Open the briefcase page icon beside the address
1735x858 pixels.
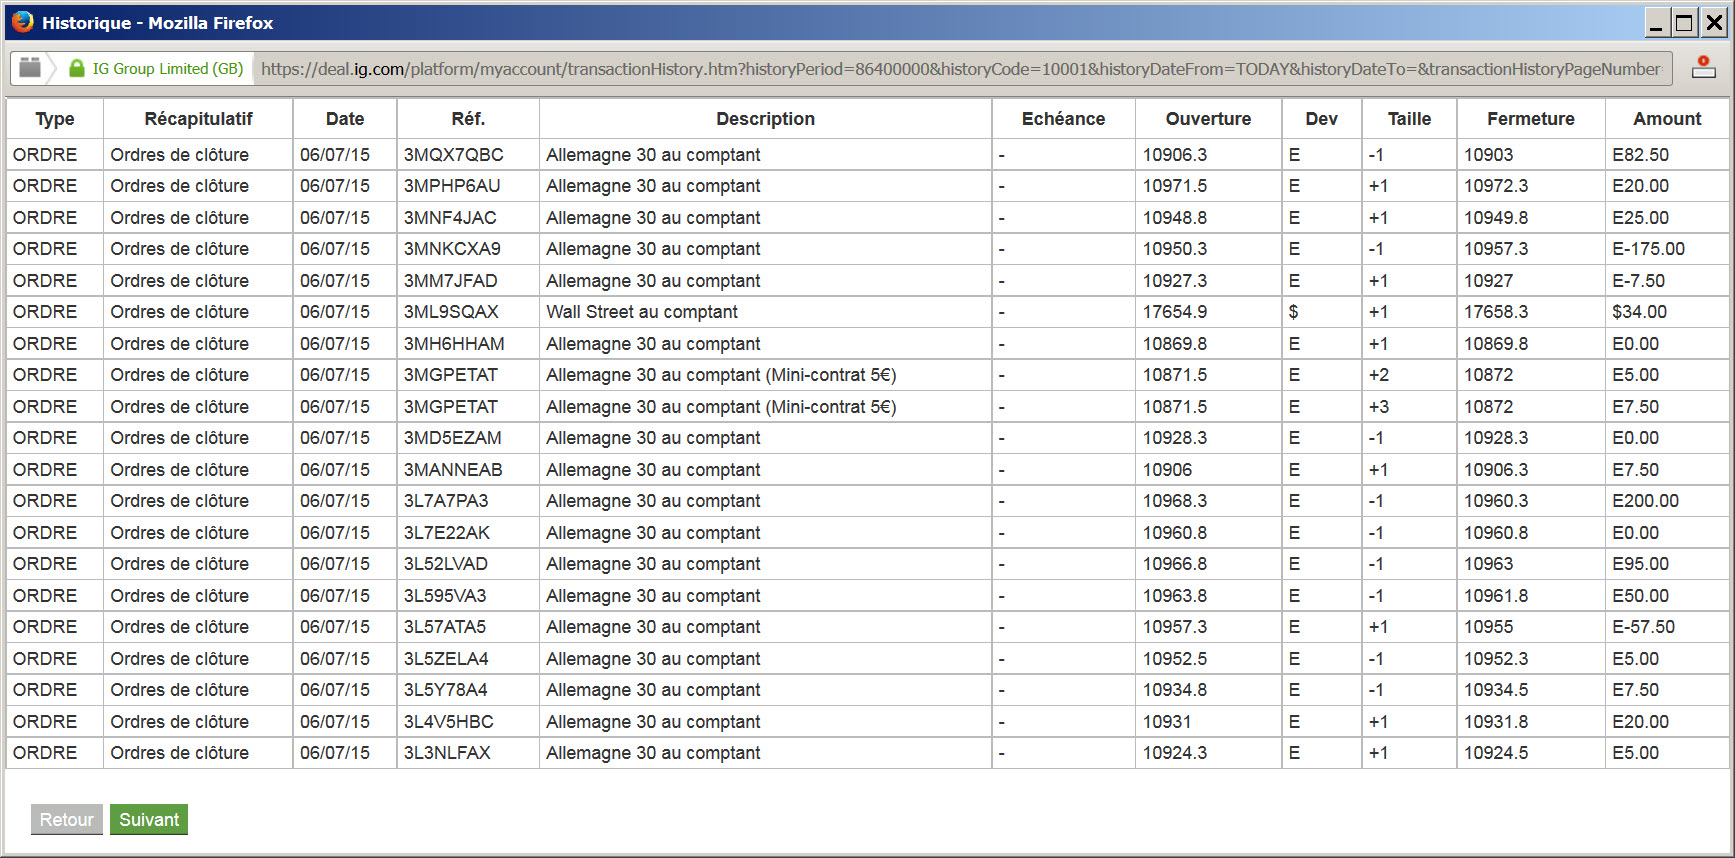tap(30, 68)
